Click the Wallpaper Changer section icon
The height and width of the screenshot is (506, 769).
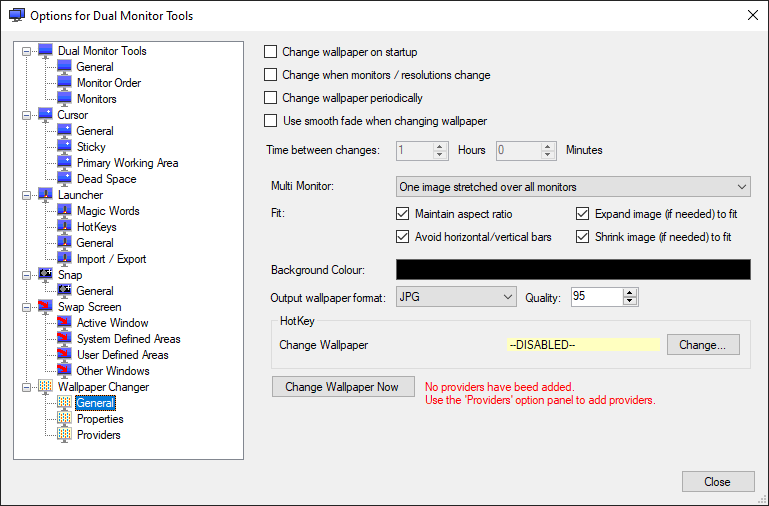(46, 387)
